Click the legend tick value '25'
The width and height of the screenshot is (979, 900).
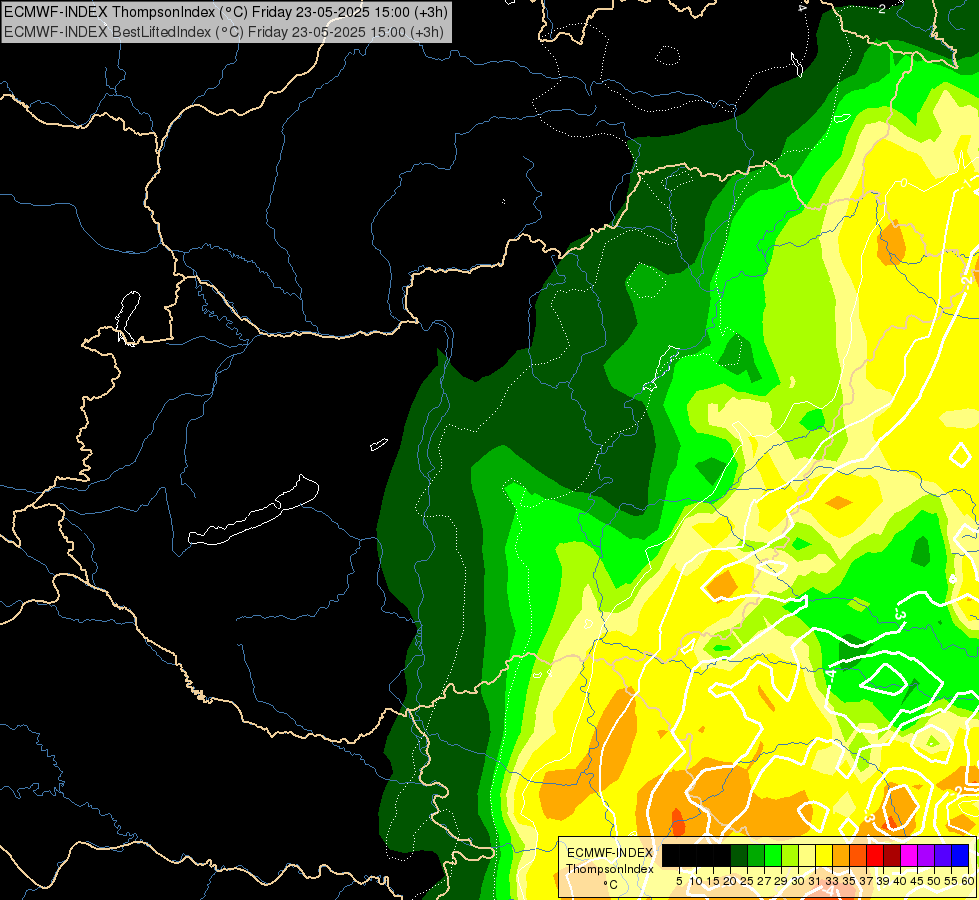(x=747, y=881)
